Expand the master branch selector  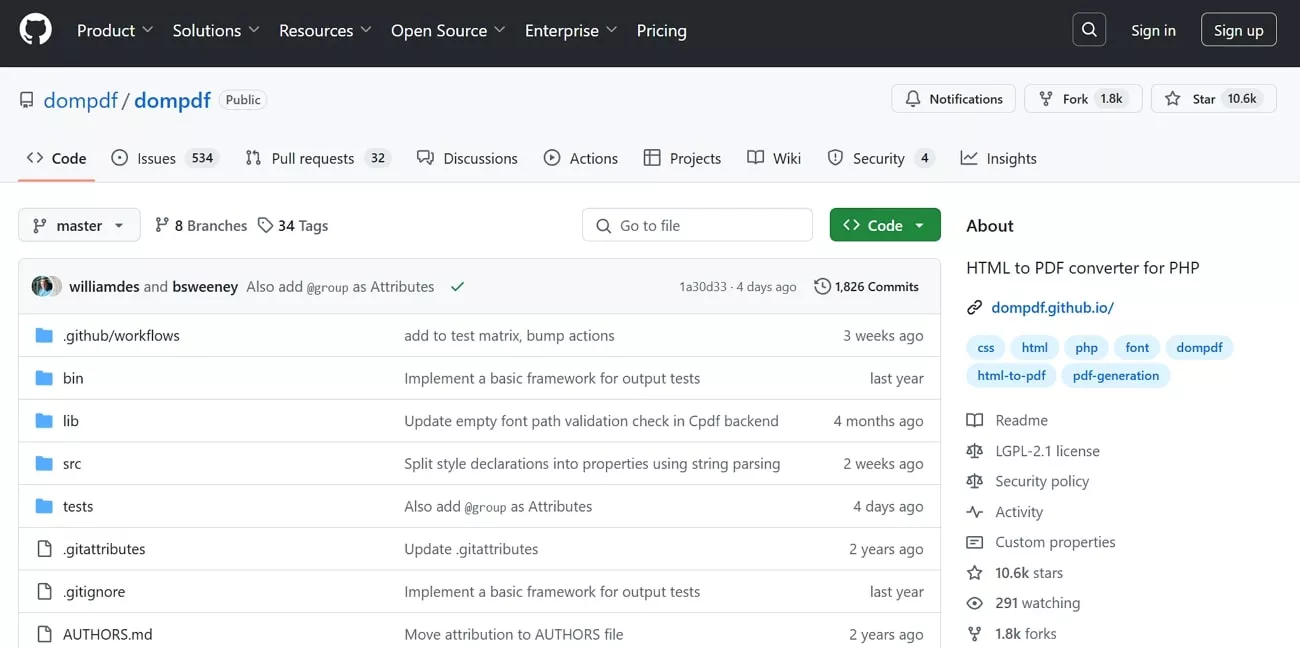[x=78, y=225]
